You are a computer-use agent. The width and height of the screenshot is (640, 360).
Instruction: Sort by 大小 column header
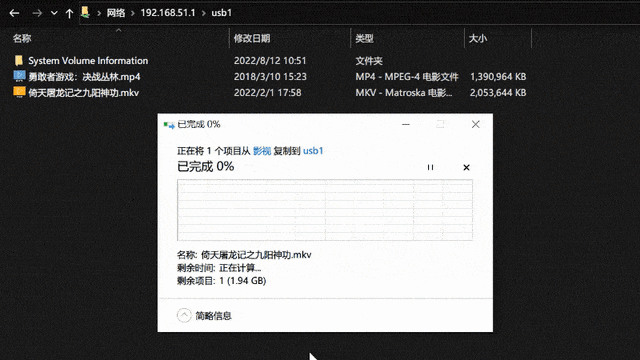click(x=478, y=38)
